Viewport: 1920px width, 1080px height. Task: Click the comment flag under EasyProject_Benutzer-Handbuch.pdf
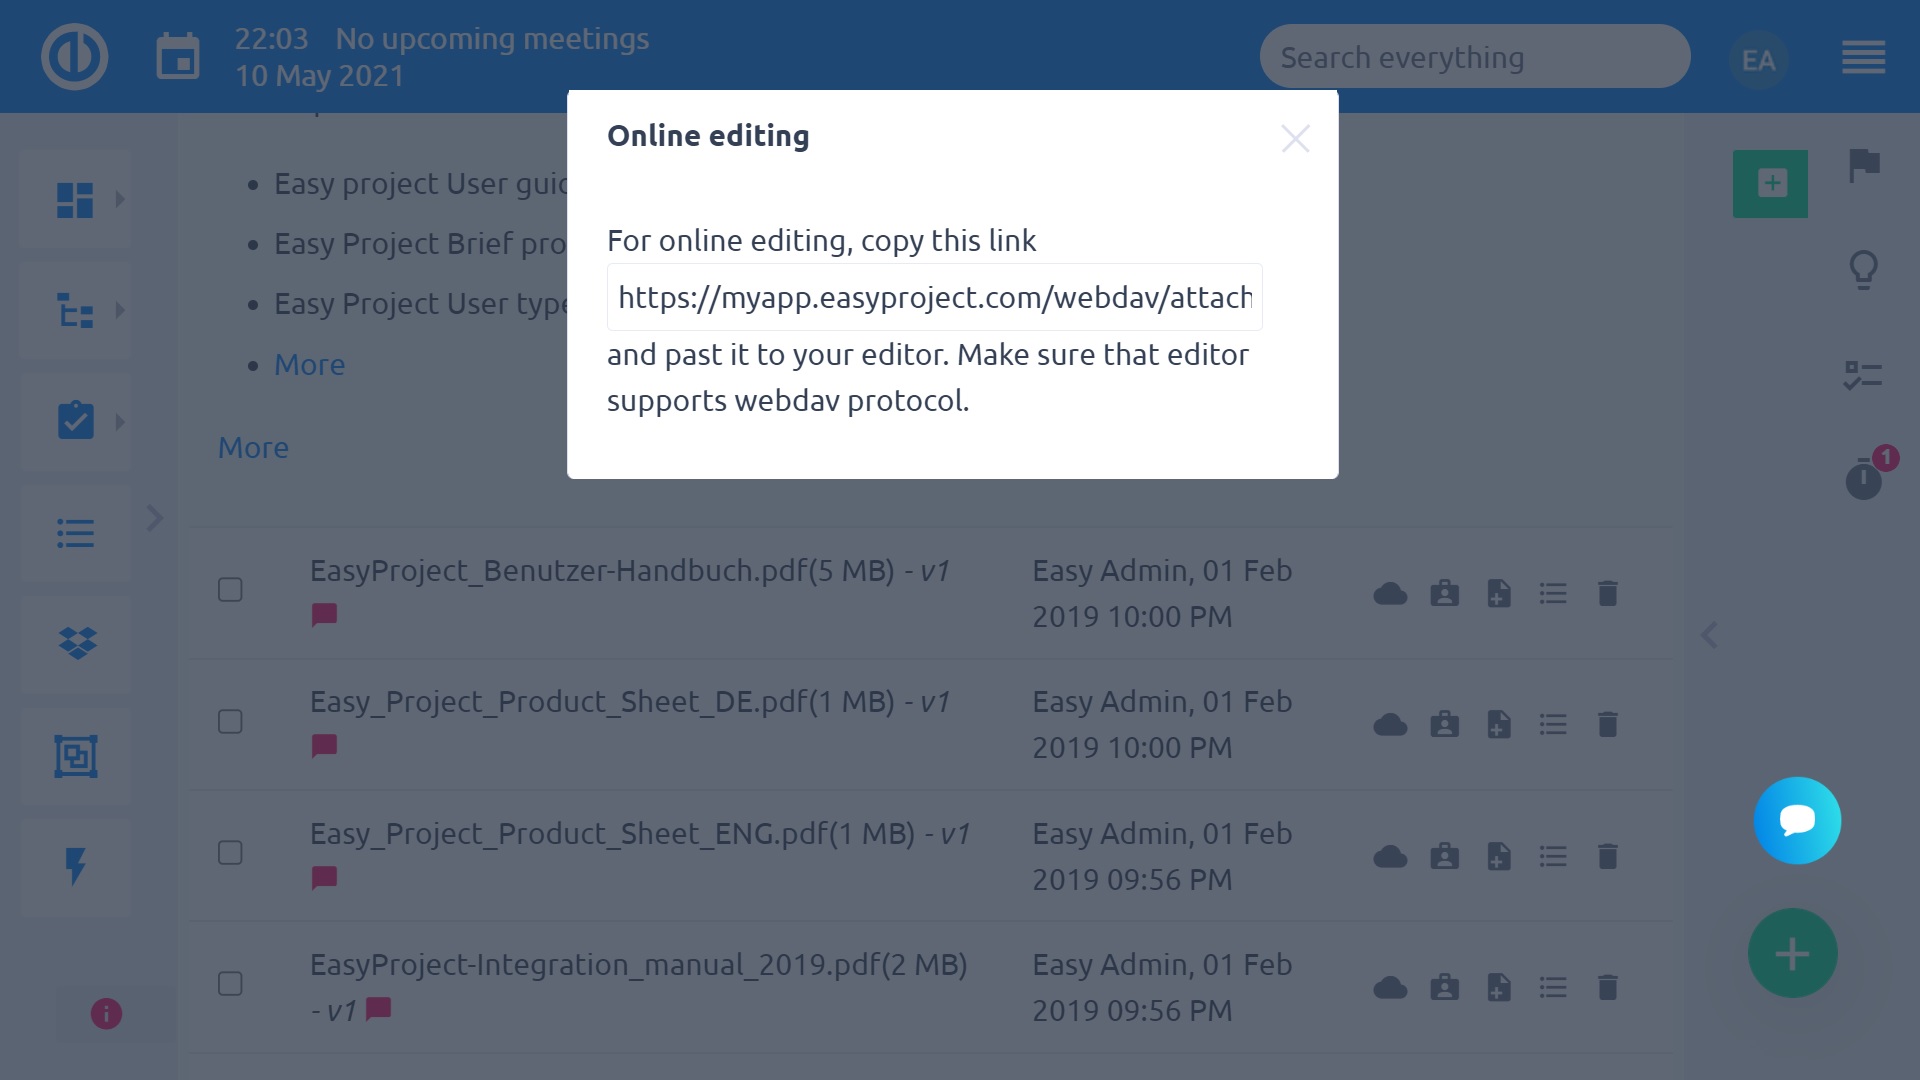pos(324,615)
